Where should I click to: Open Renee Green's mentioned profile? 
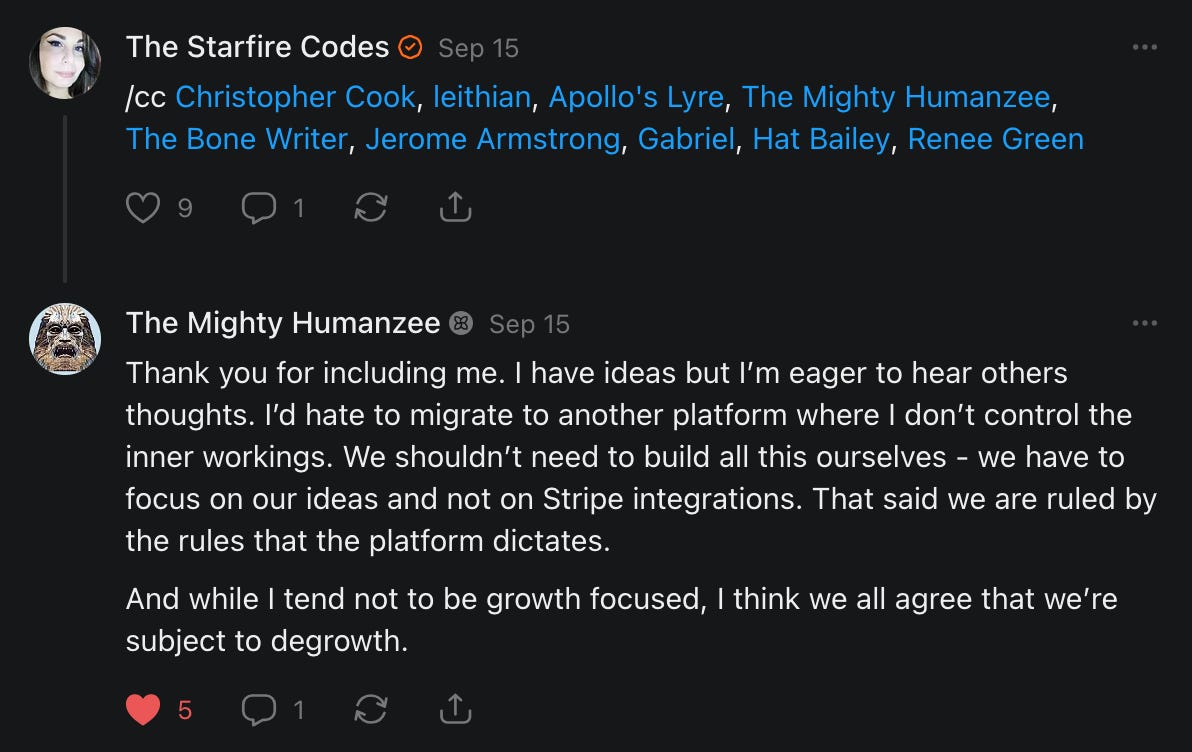point(995,139)
